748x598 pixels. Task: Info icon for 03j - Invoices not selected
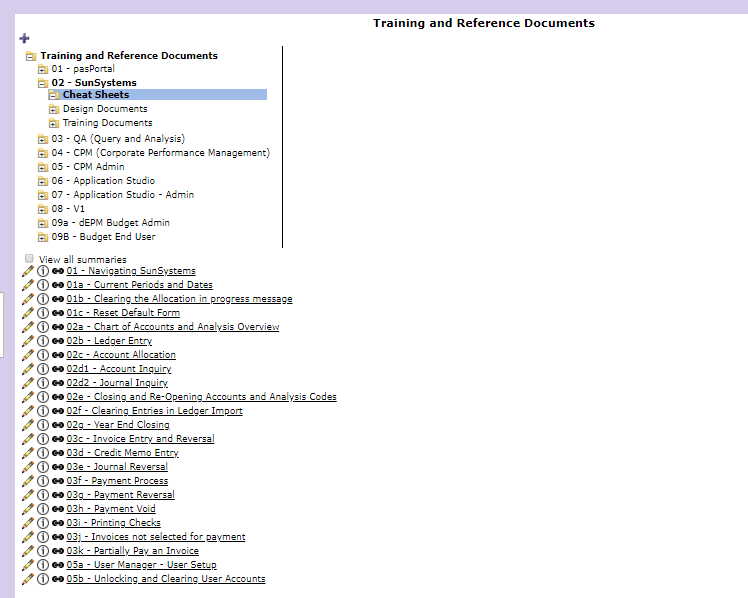(x=43, y=536)
